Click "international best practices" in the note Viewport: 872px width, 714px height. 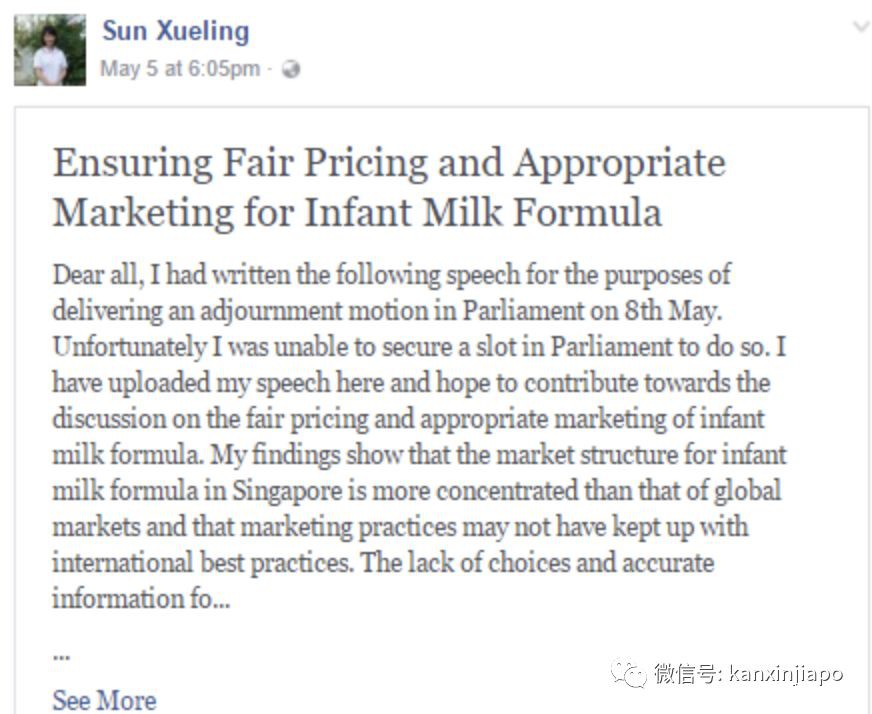(x=199, y=563)
